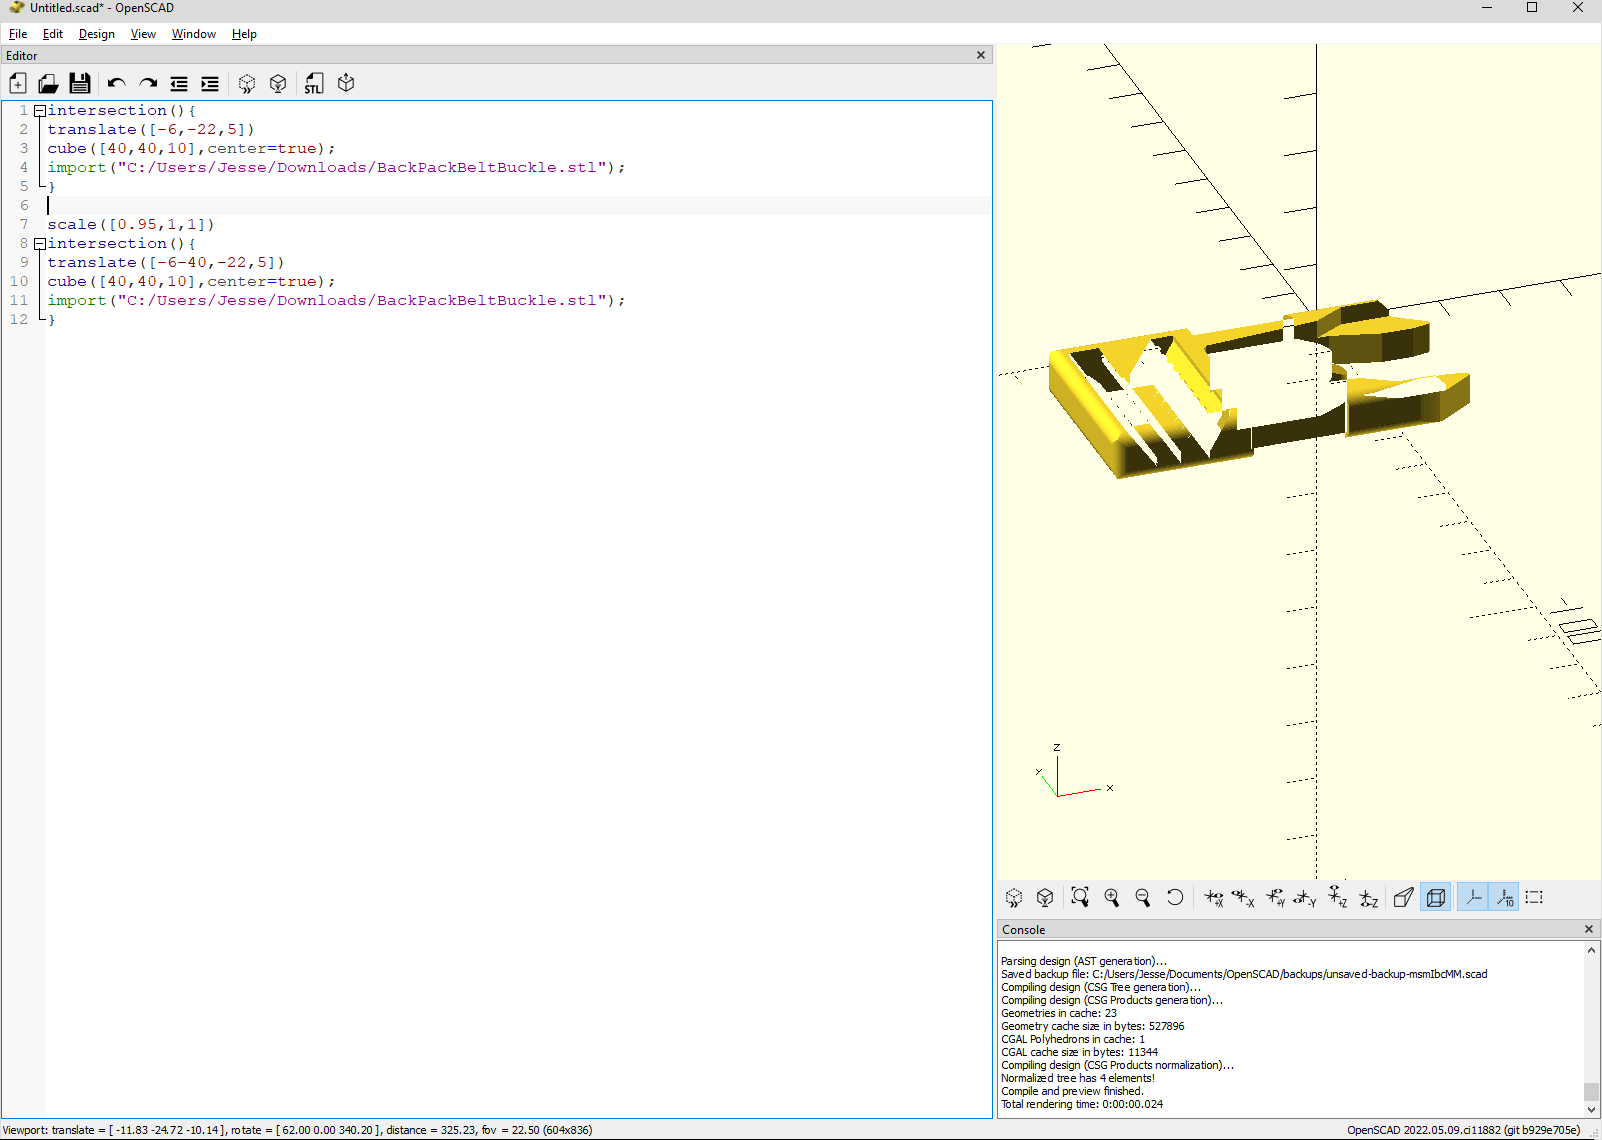Click the New file icon in editor toolbar
This screenshot has height=1140, width=1602.
(18, 84)
